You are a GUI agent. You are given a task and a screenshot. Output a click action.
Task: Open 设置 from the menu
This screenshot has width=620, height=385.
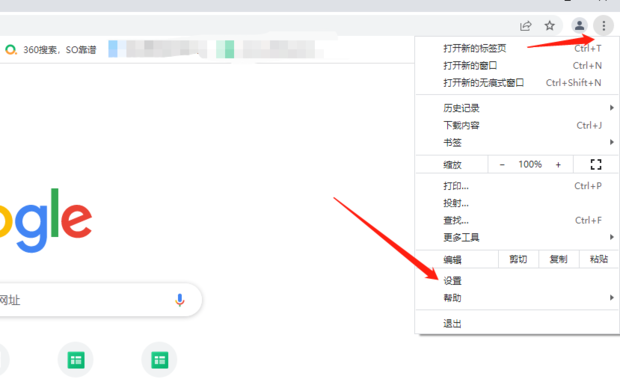[x=517, y=281]
